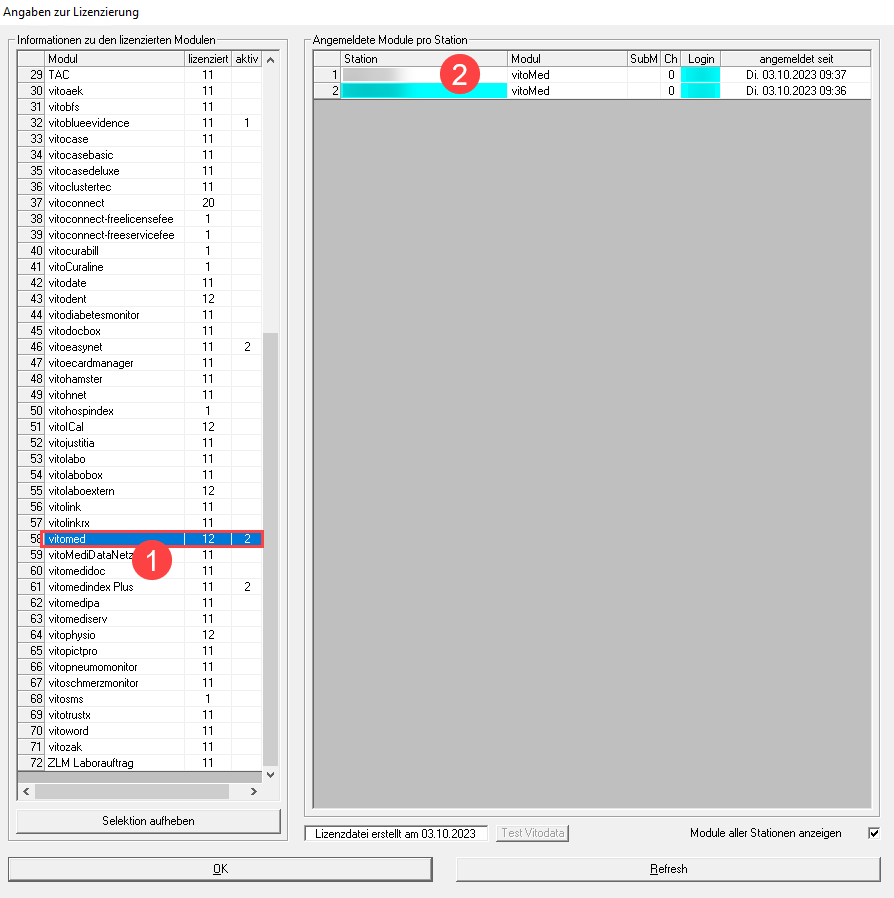Select the 'vitoconnect-freeservicefee' module row
Viewport: 894px width, 898px height.
140,235
